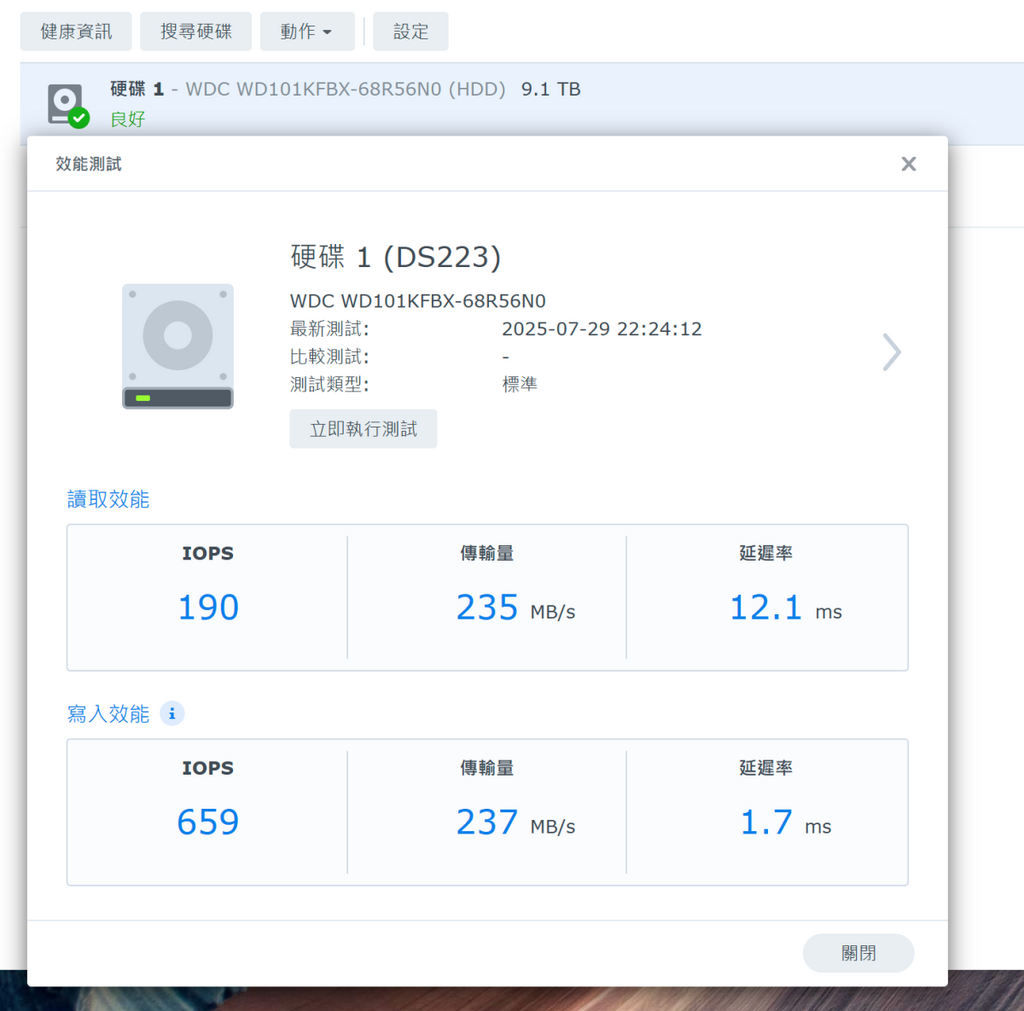Viewport: 1024px width, 1011px height.
Task: Click the 良好 healthy status text
Action: (x=127, y=120)
